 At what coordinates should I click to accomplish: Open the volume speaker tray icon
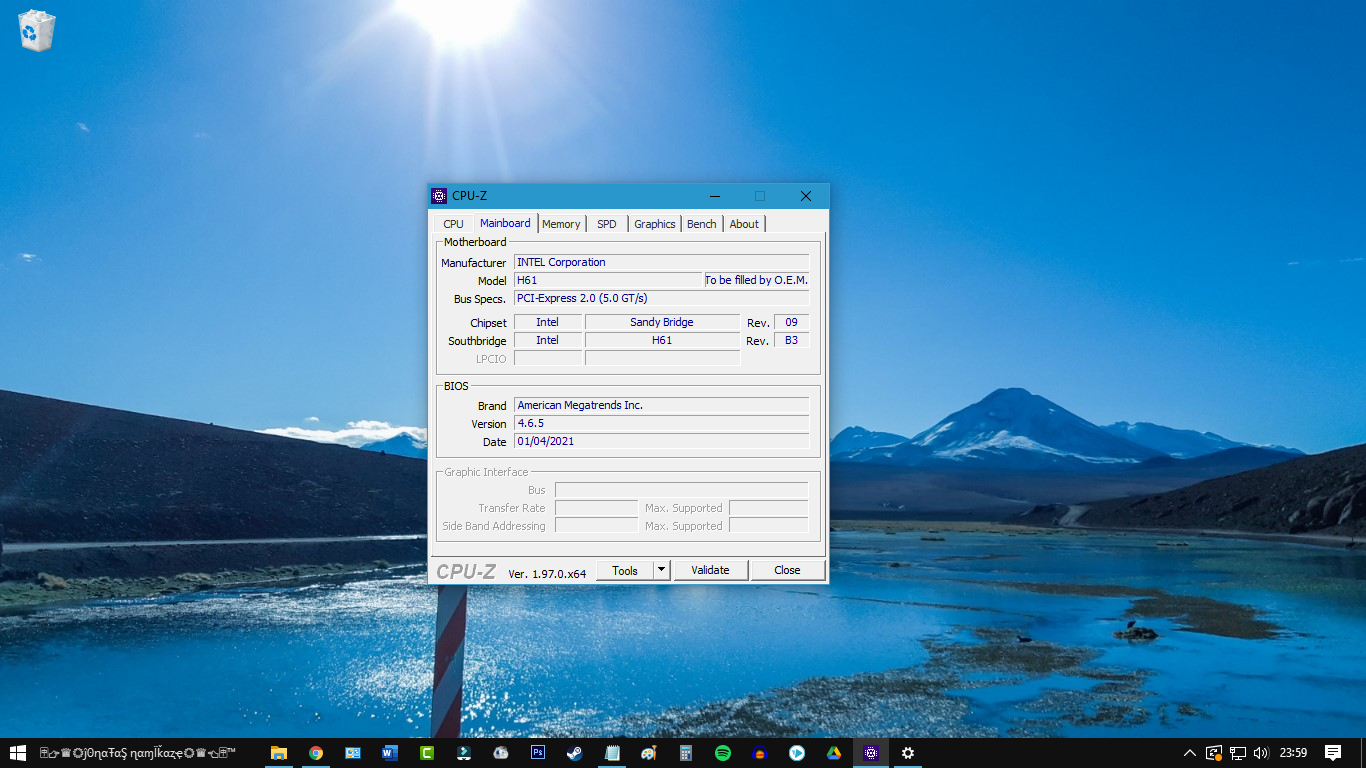coord(1261,753)
